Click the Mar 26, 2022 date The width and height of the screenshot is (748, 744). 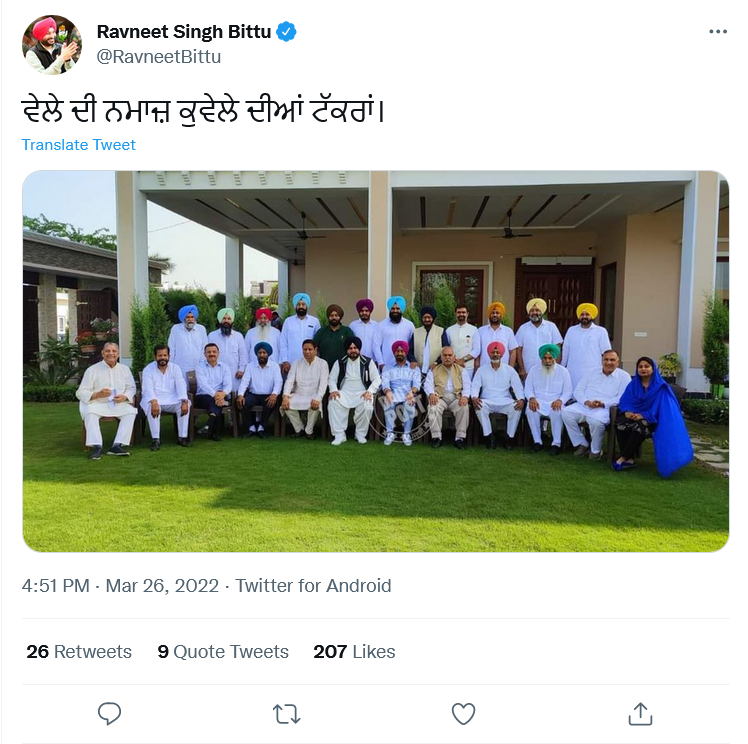click(x=162, y=586)
